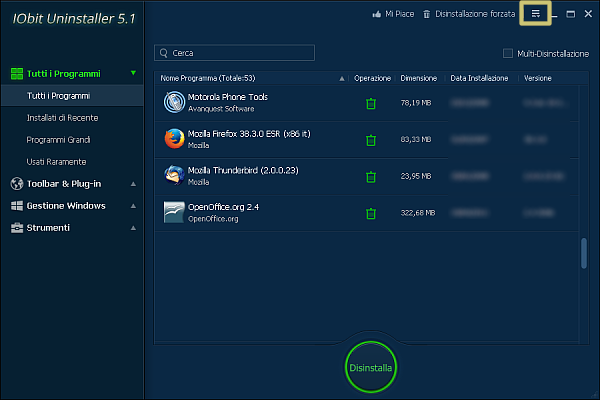Select the Motorola Phone Tools row name
Viewport: 600px width, 400px height.
[x=228, y=97]
